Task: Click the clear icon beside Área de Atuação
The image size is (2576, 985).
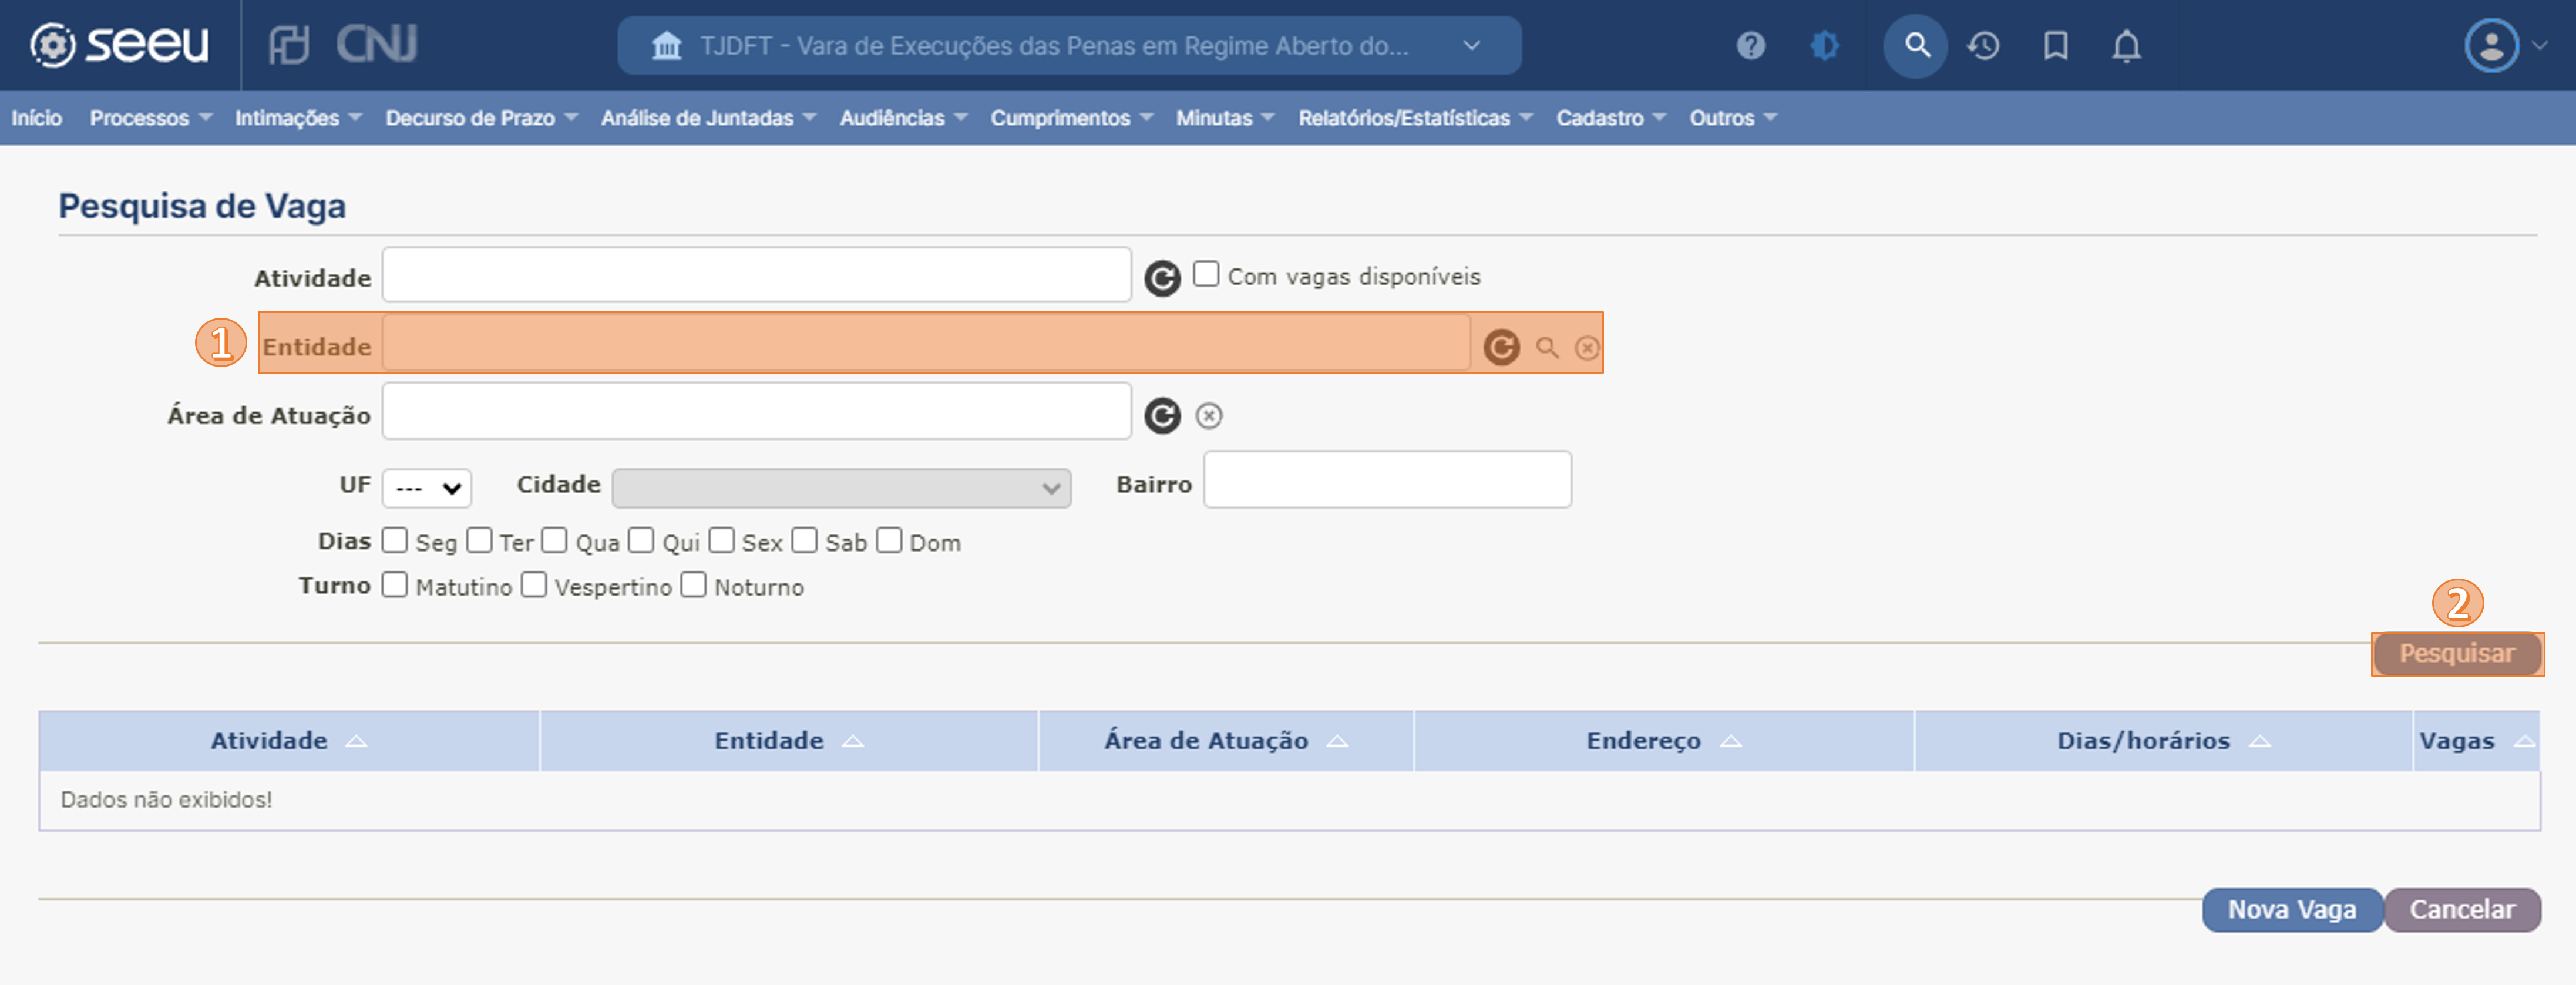Action: (1208, 416)
